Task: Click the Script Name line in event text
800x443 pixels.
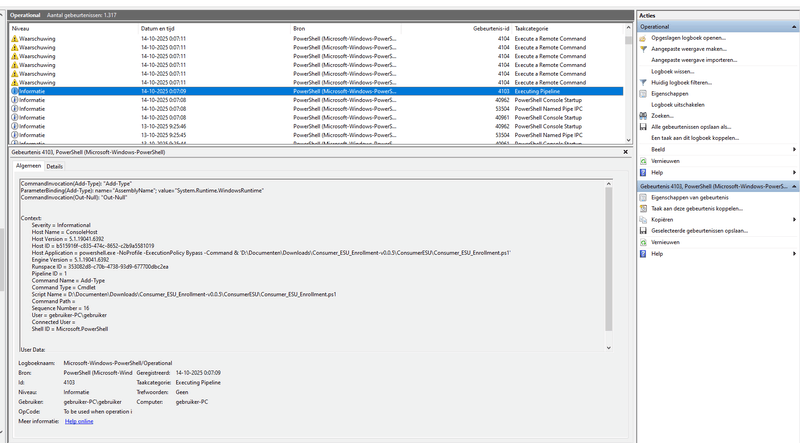Action: click(184, 294)
